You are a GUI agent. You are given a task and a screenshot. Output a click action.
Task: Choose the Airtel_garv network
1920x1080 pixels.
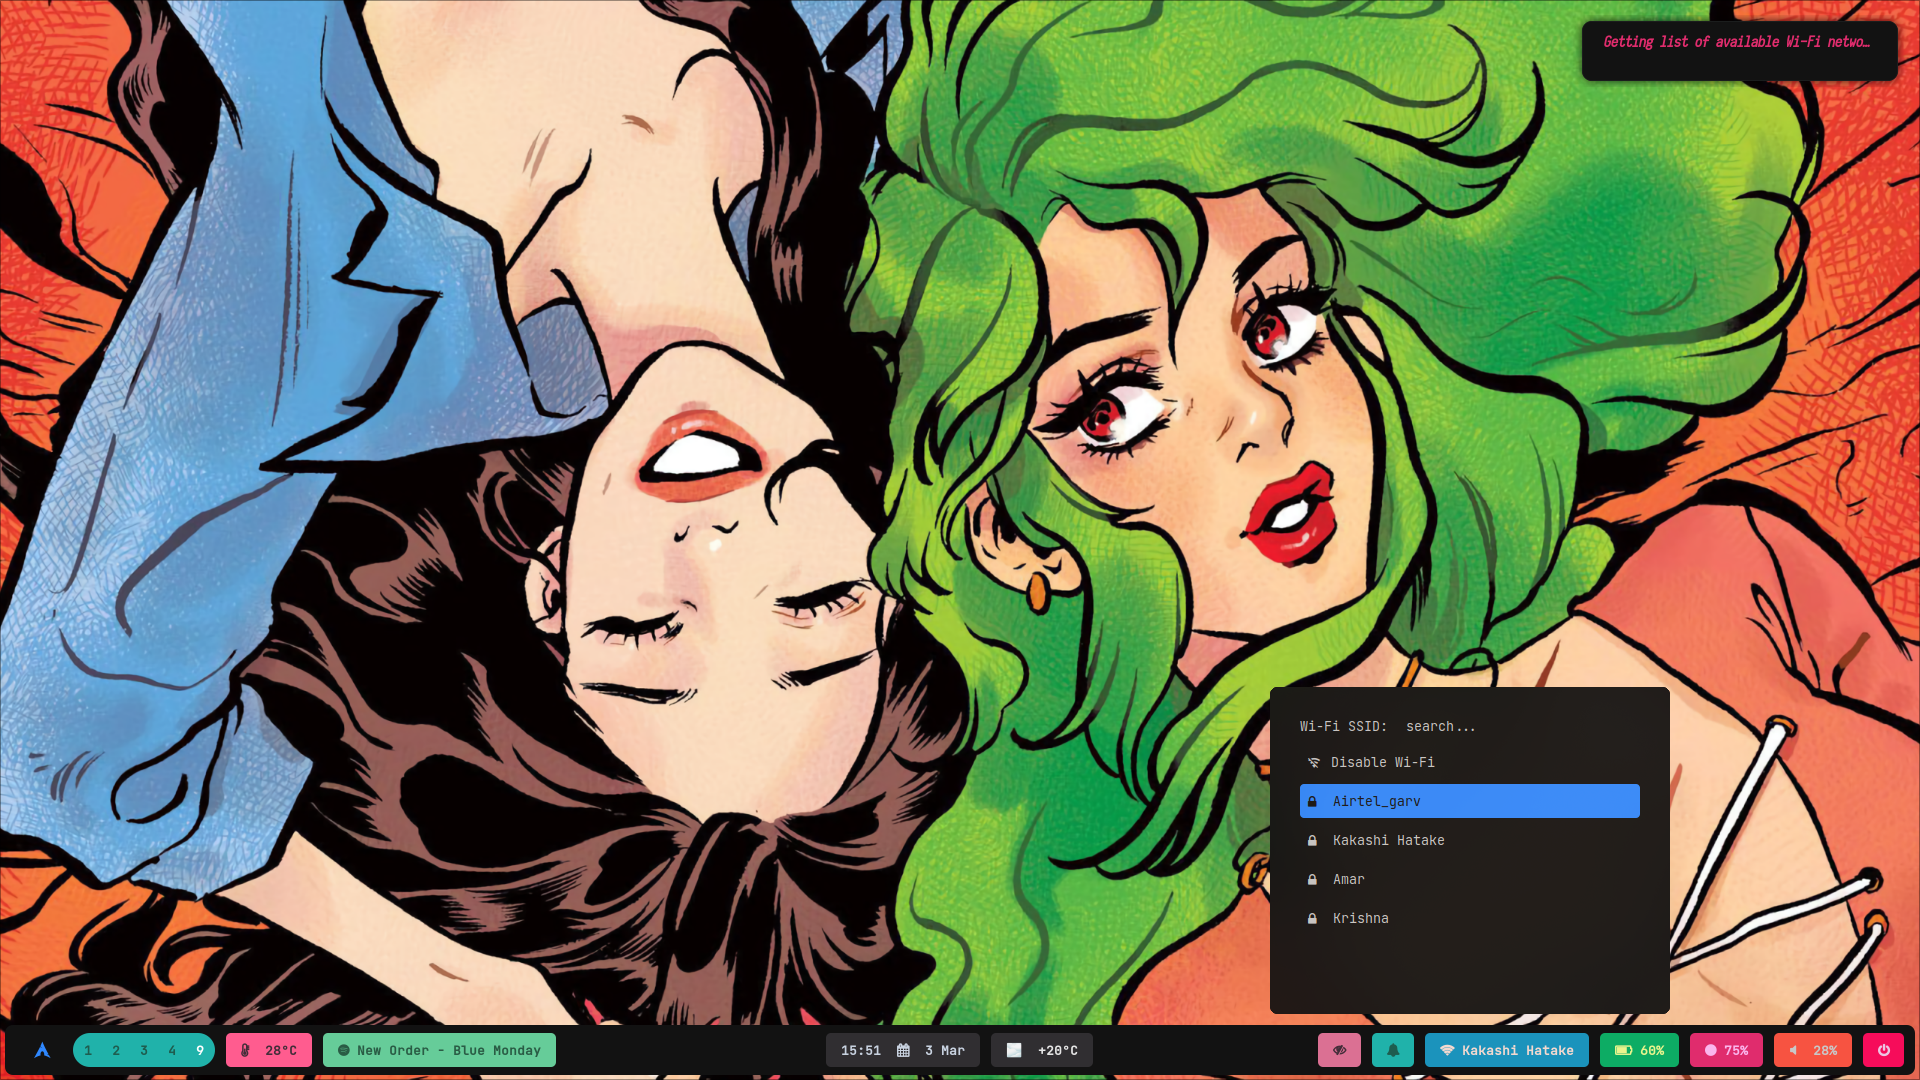(x=1469, y=801)
